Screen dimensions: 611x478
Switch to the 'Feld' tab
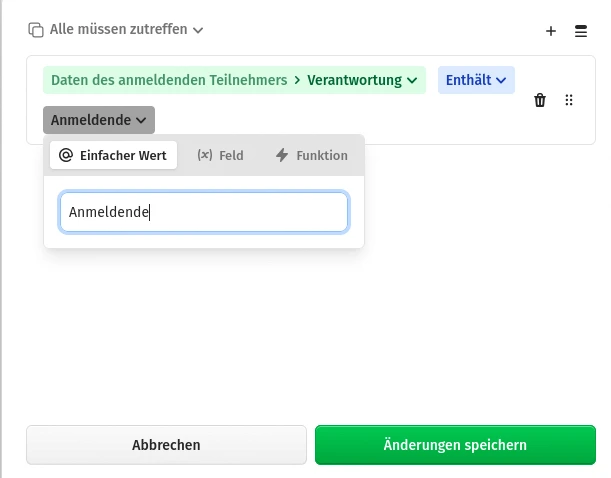pos(220,155)
